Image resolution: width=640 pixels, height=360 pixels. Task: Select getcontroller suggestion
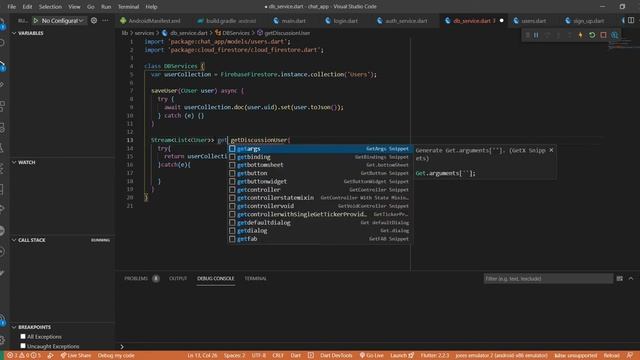pyautogui.click(x=320, y=190)
